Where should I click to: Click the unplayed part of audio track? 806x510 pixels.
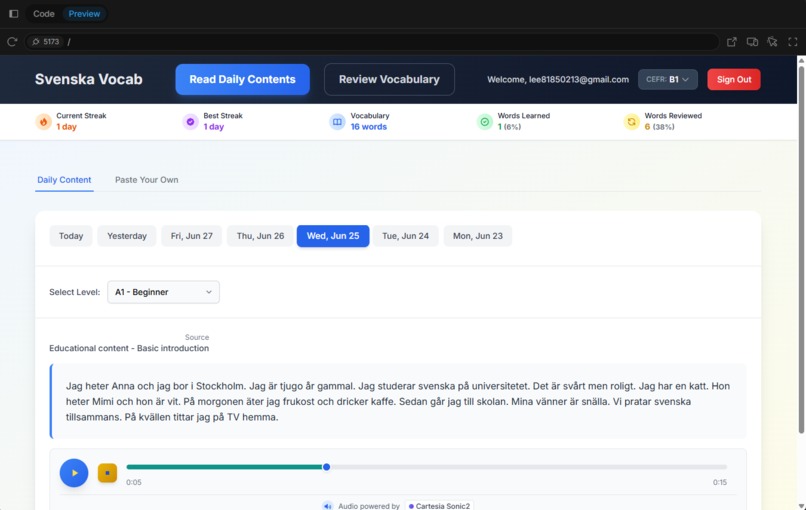[x=528, y=467]
